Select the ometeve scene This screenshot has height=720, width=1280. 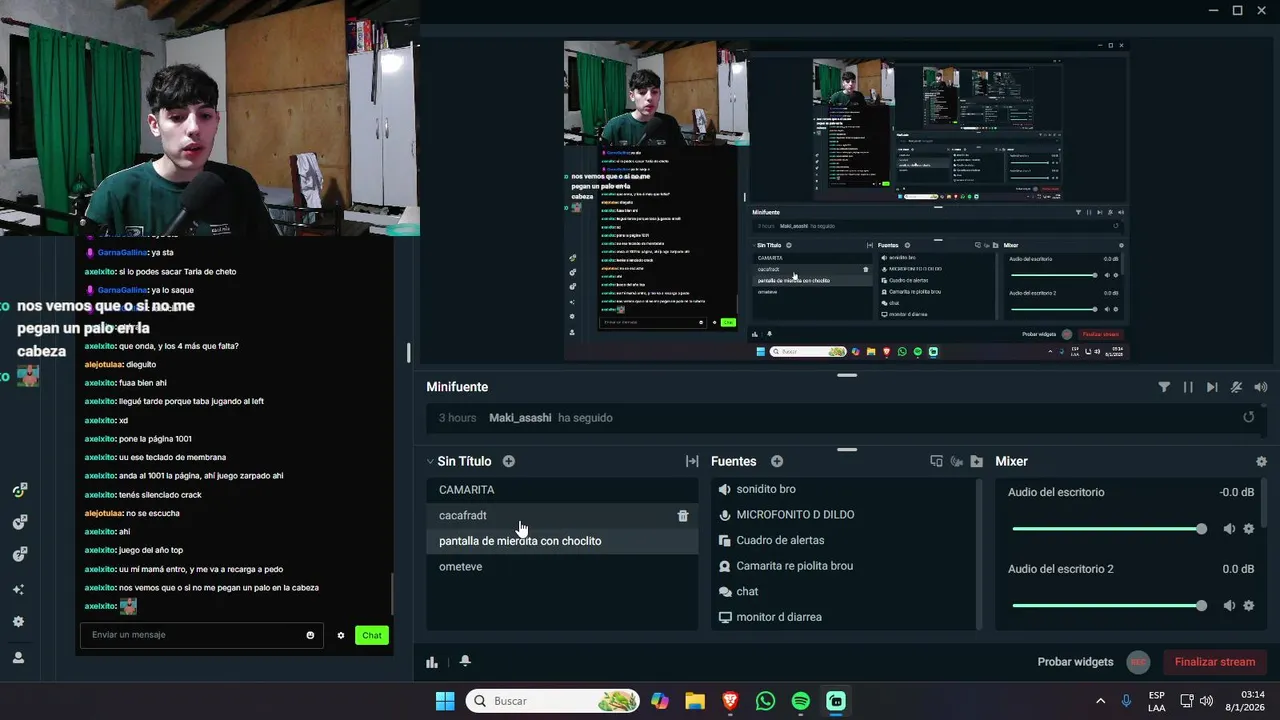click(562, 567)
